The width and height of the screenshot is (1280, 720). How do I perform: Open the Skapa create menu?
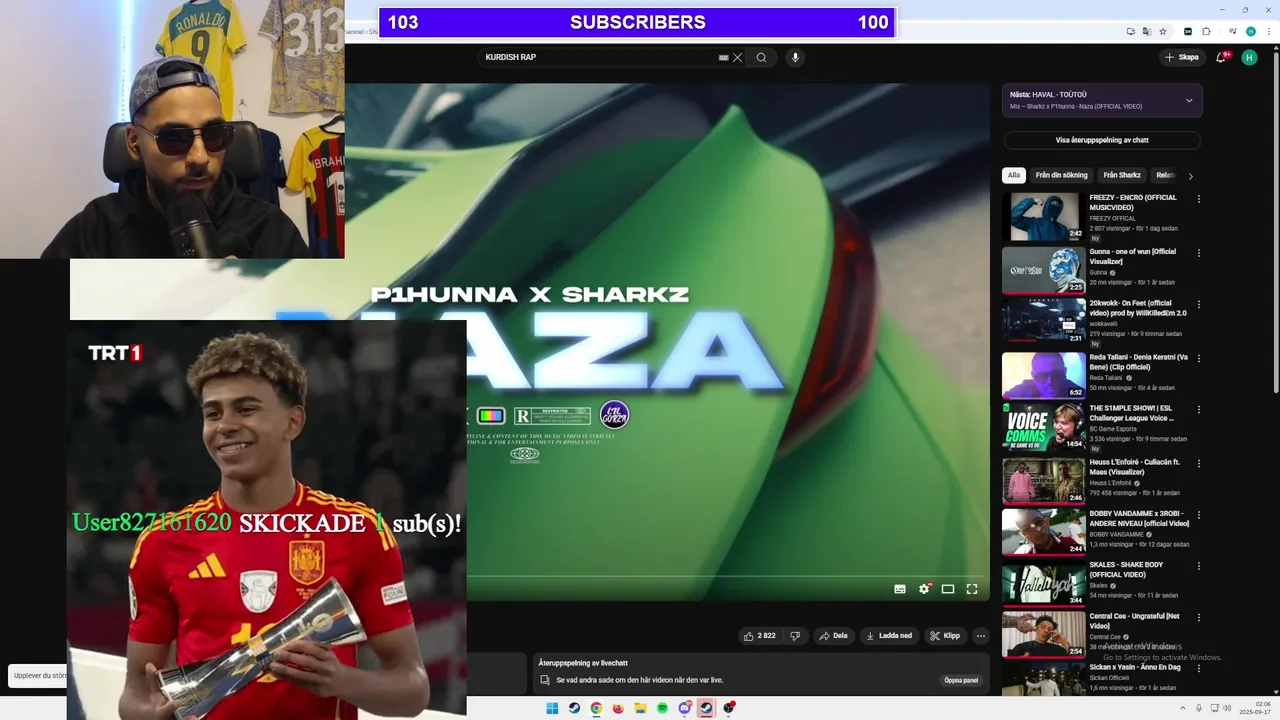pos(1181,57)
